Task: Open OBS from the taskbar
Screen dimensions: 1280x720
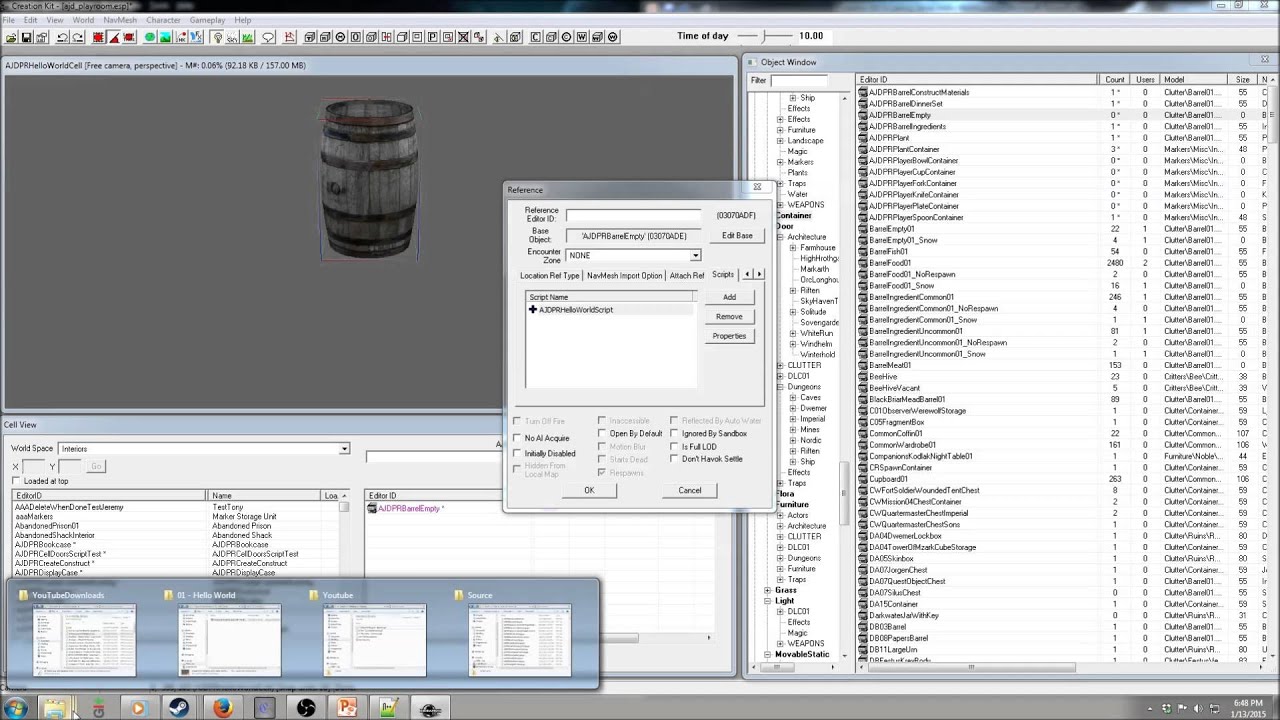Action: [306, 709]
